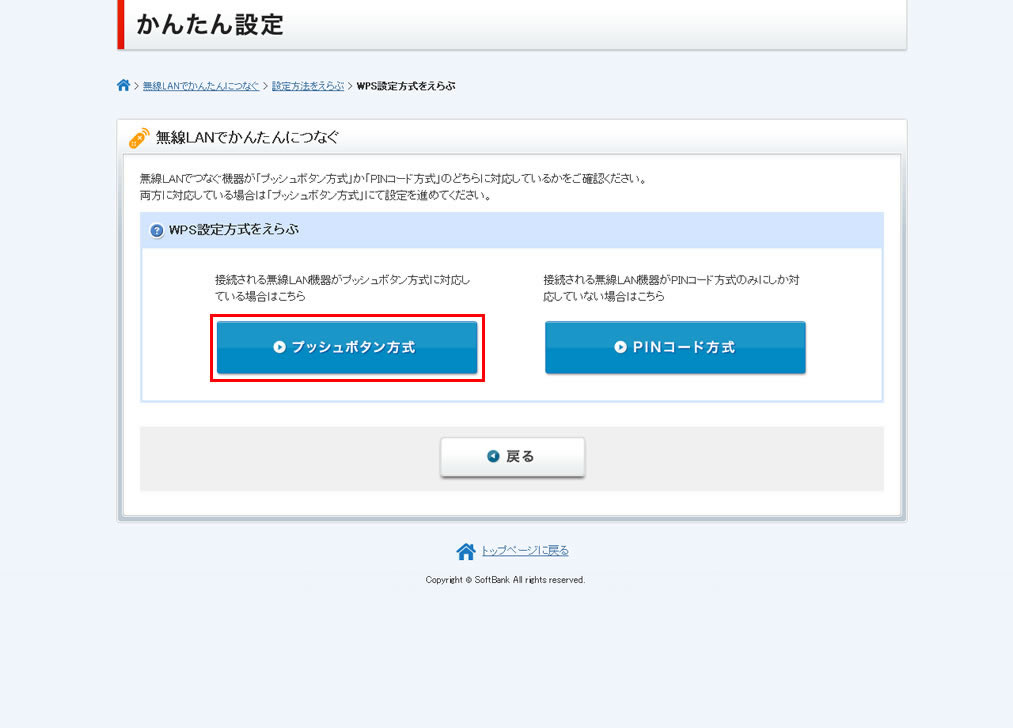Click the arrow icon on the プッシュボタン方式 button

click(279, 348)
